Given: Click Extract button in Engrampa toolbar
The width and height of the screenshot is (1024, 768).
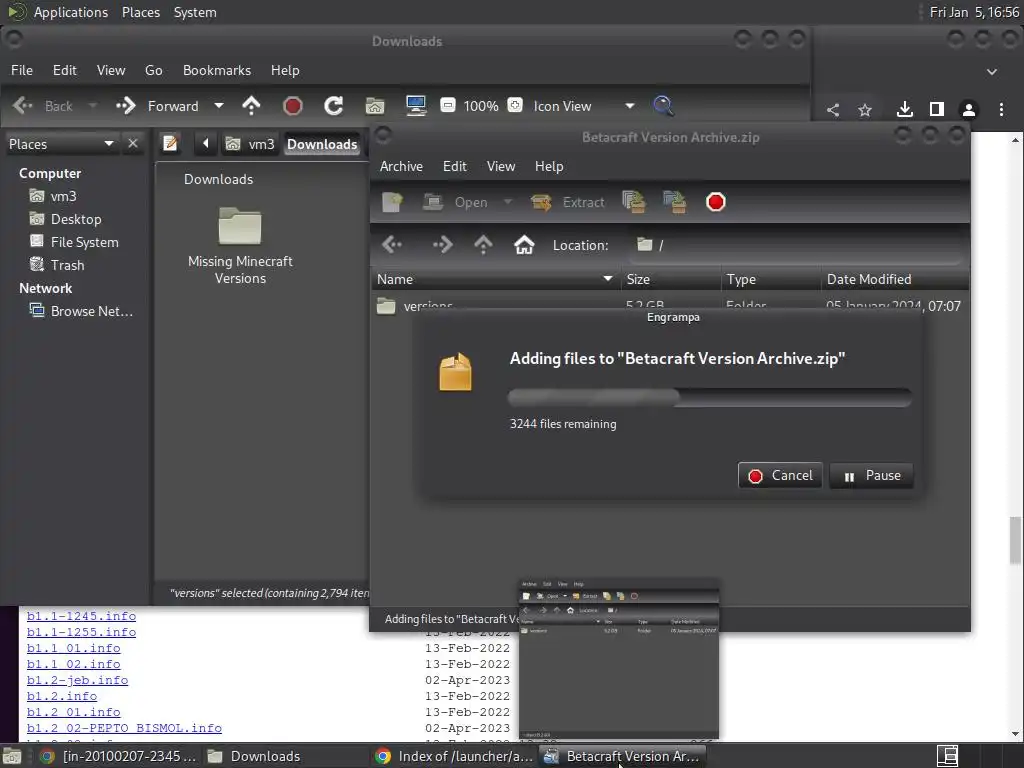Looking at the screenshot, I should (x=568, y=202).
